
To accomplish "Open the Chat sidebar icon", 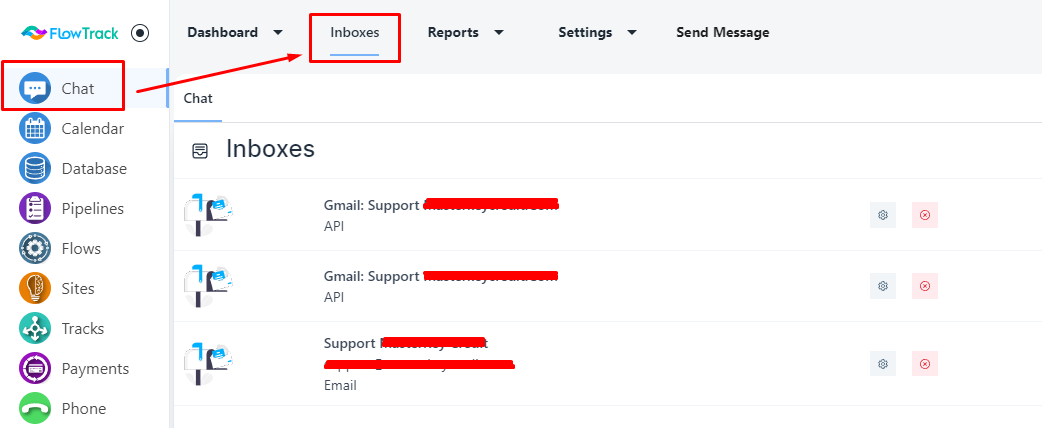I will pos(35,88).
